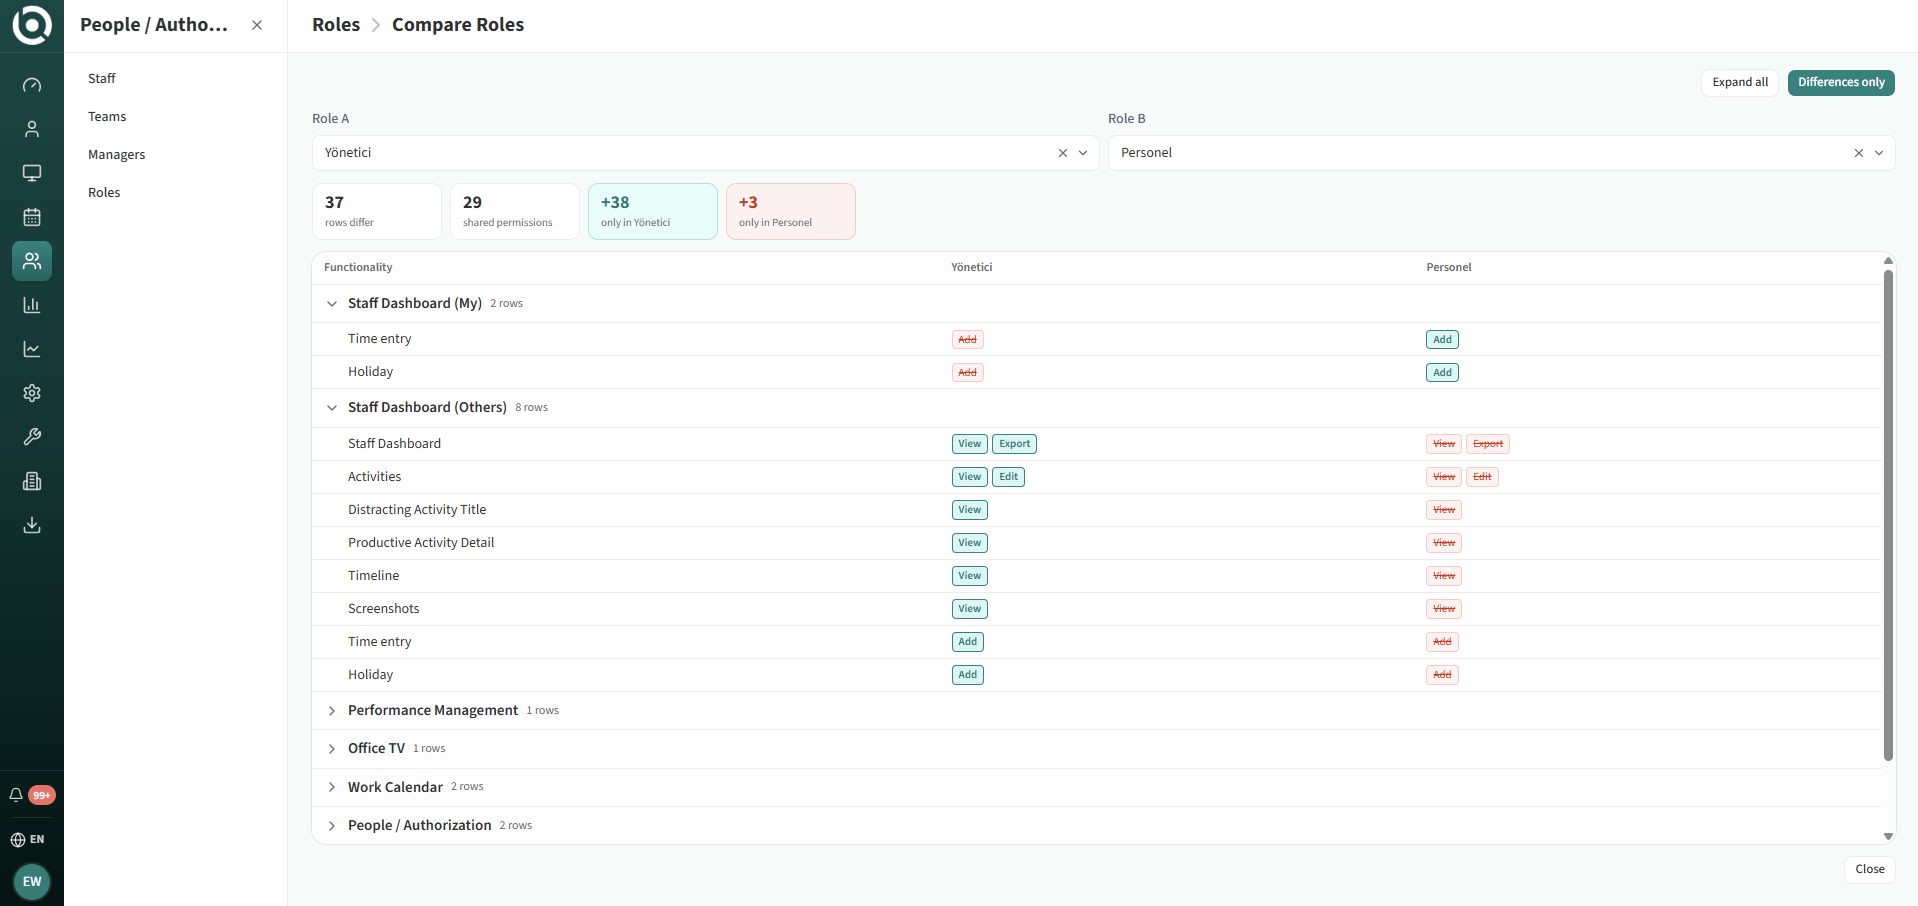The height and width of the screenshot is (906, 1918).
Task: Click the permissions table vertical scrollbar
Action: click(x=1888, y=515)
